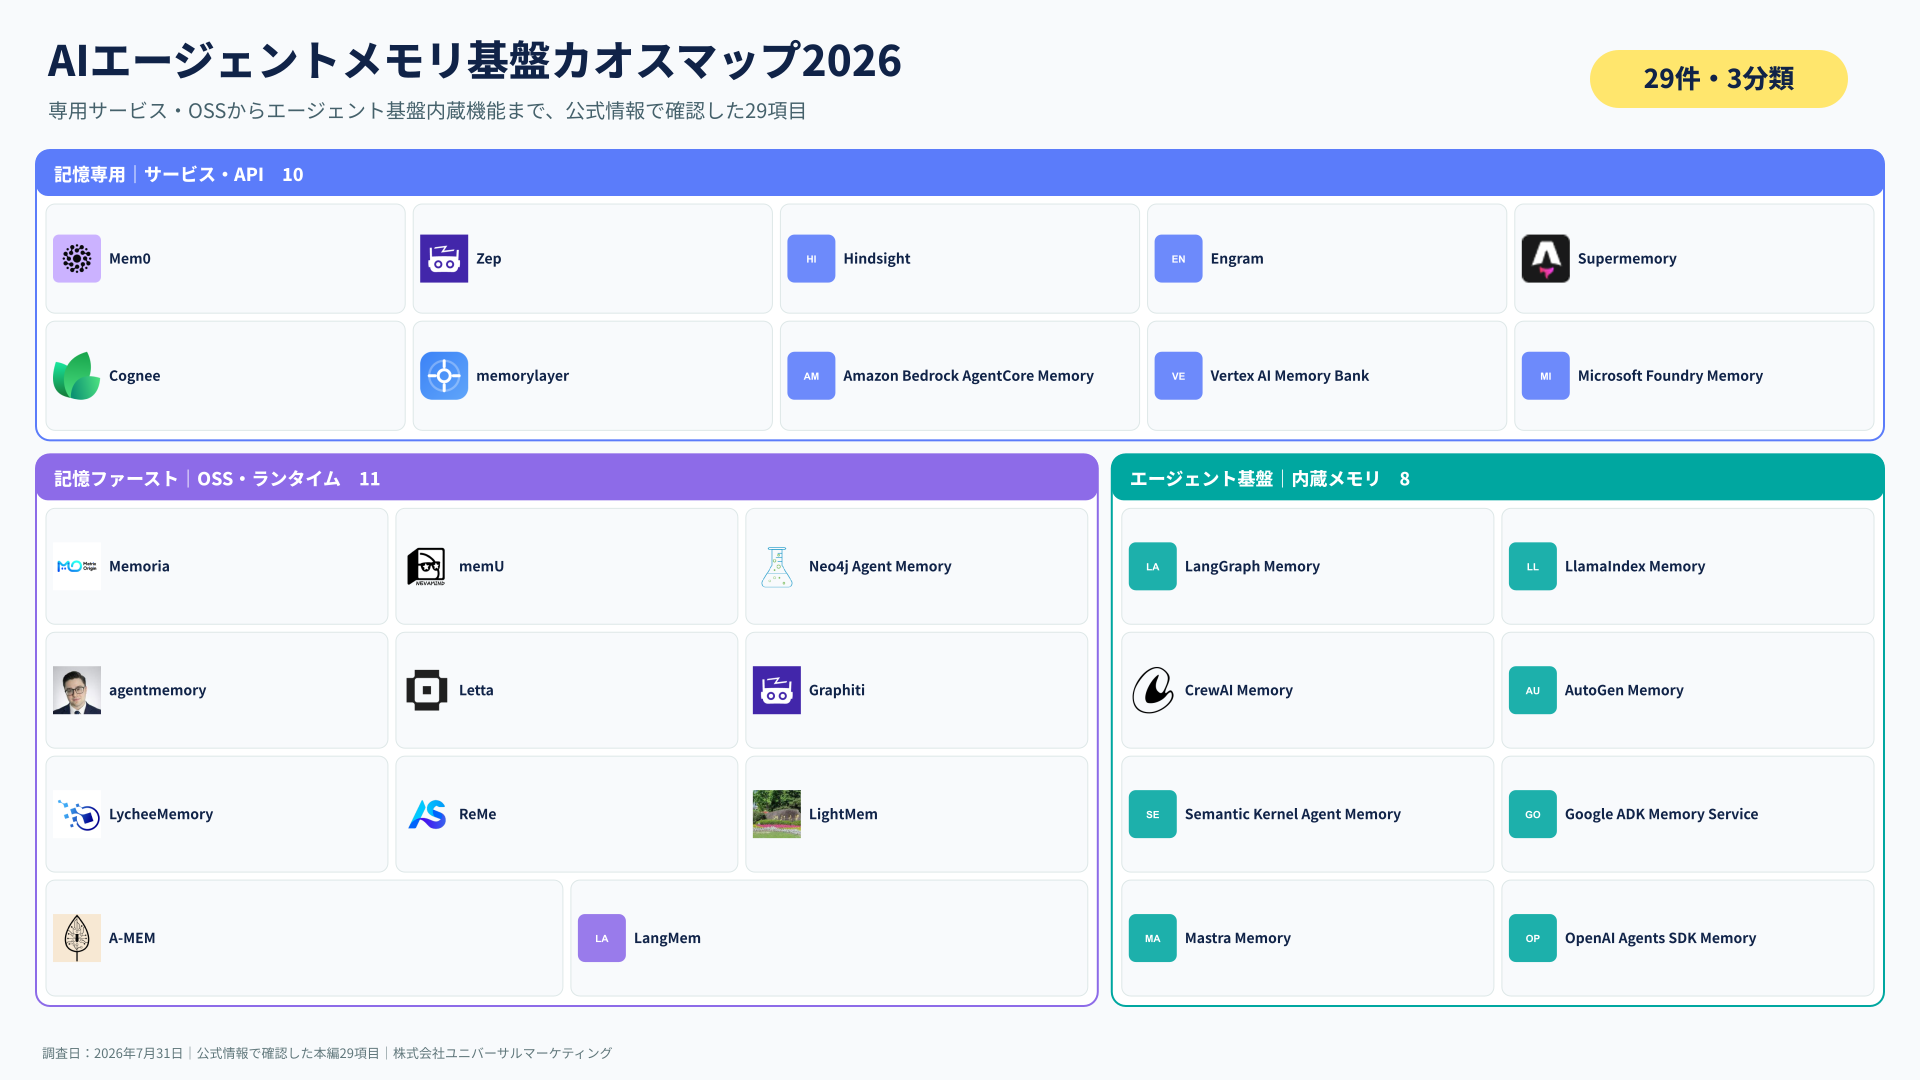Click the Memoria name text
The height and width of the screenshot is (1080, 1920).
[x=139, y=566]
